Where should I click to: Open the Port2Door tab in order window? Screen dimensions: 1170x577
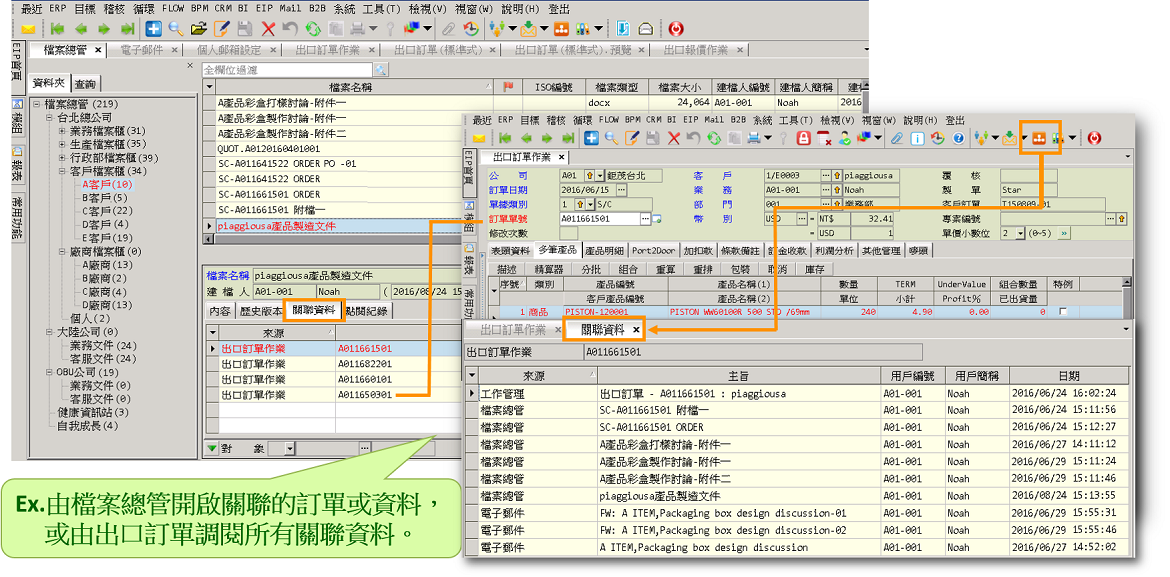[655, 250]
